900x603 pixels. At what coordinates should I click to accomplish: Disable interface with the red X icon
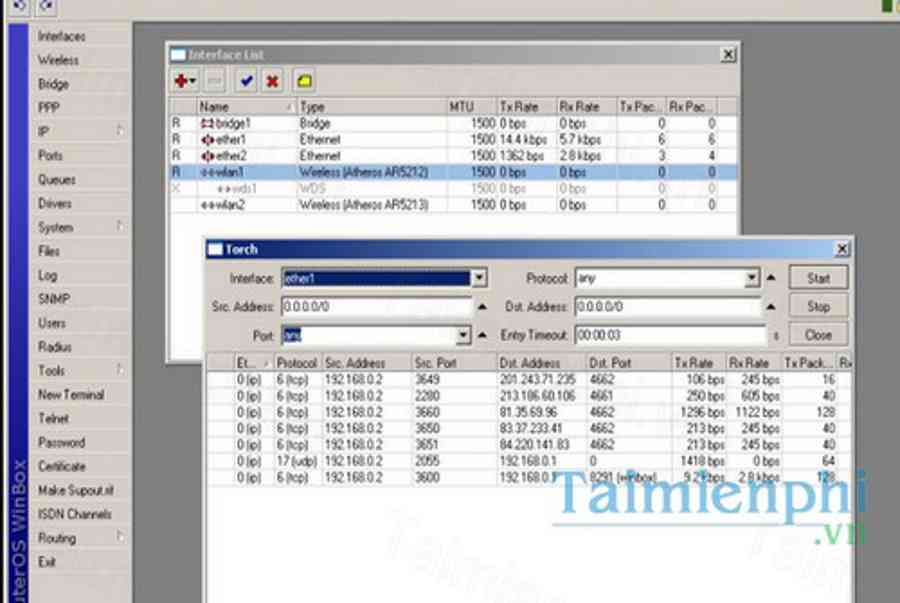[271, 81]
